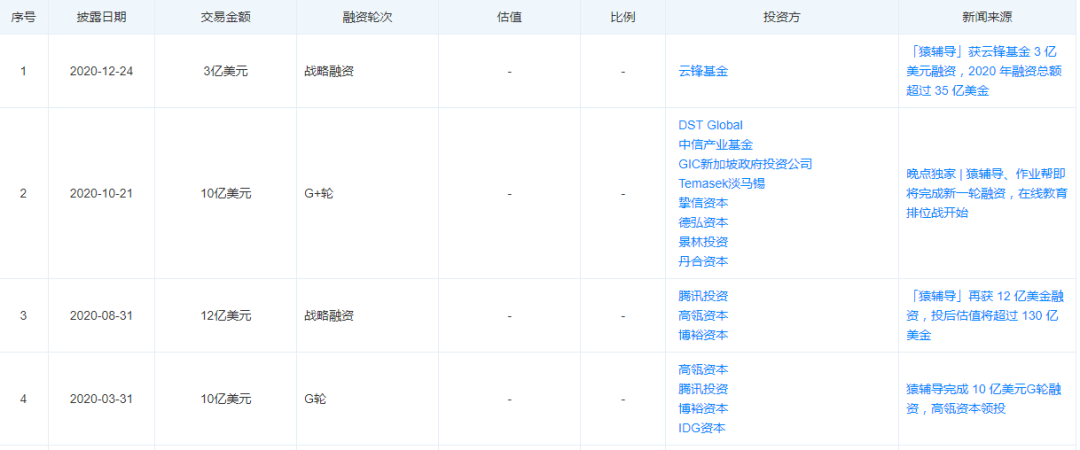Image resolution: width=1080 pixels, height=450 pixels.
Task: Click the 比例 column header
Action: [x=623, y=17]
